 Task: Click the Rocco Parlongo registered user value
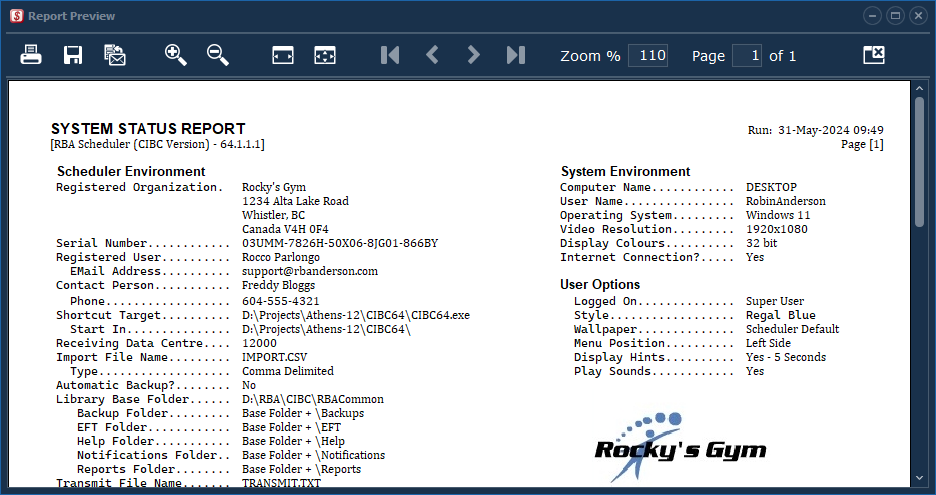(x=281, y=257)
